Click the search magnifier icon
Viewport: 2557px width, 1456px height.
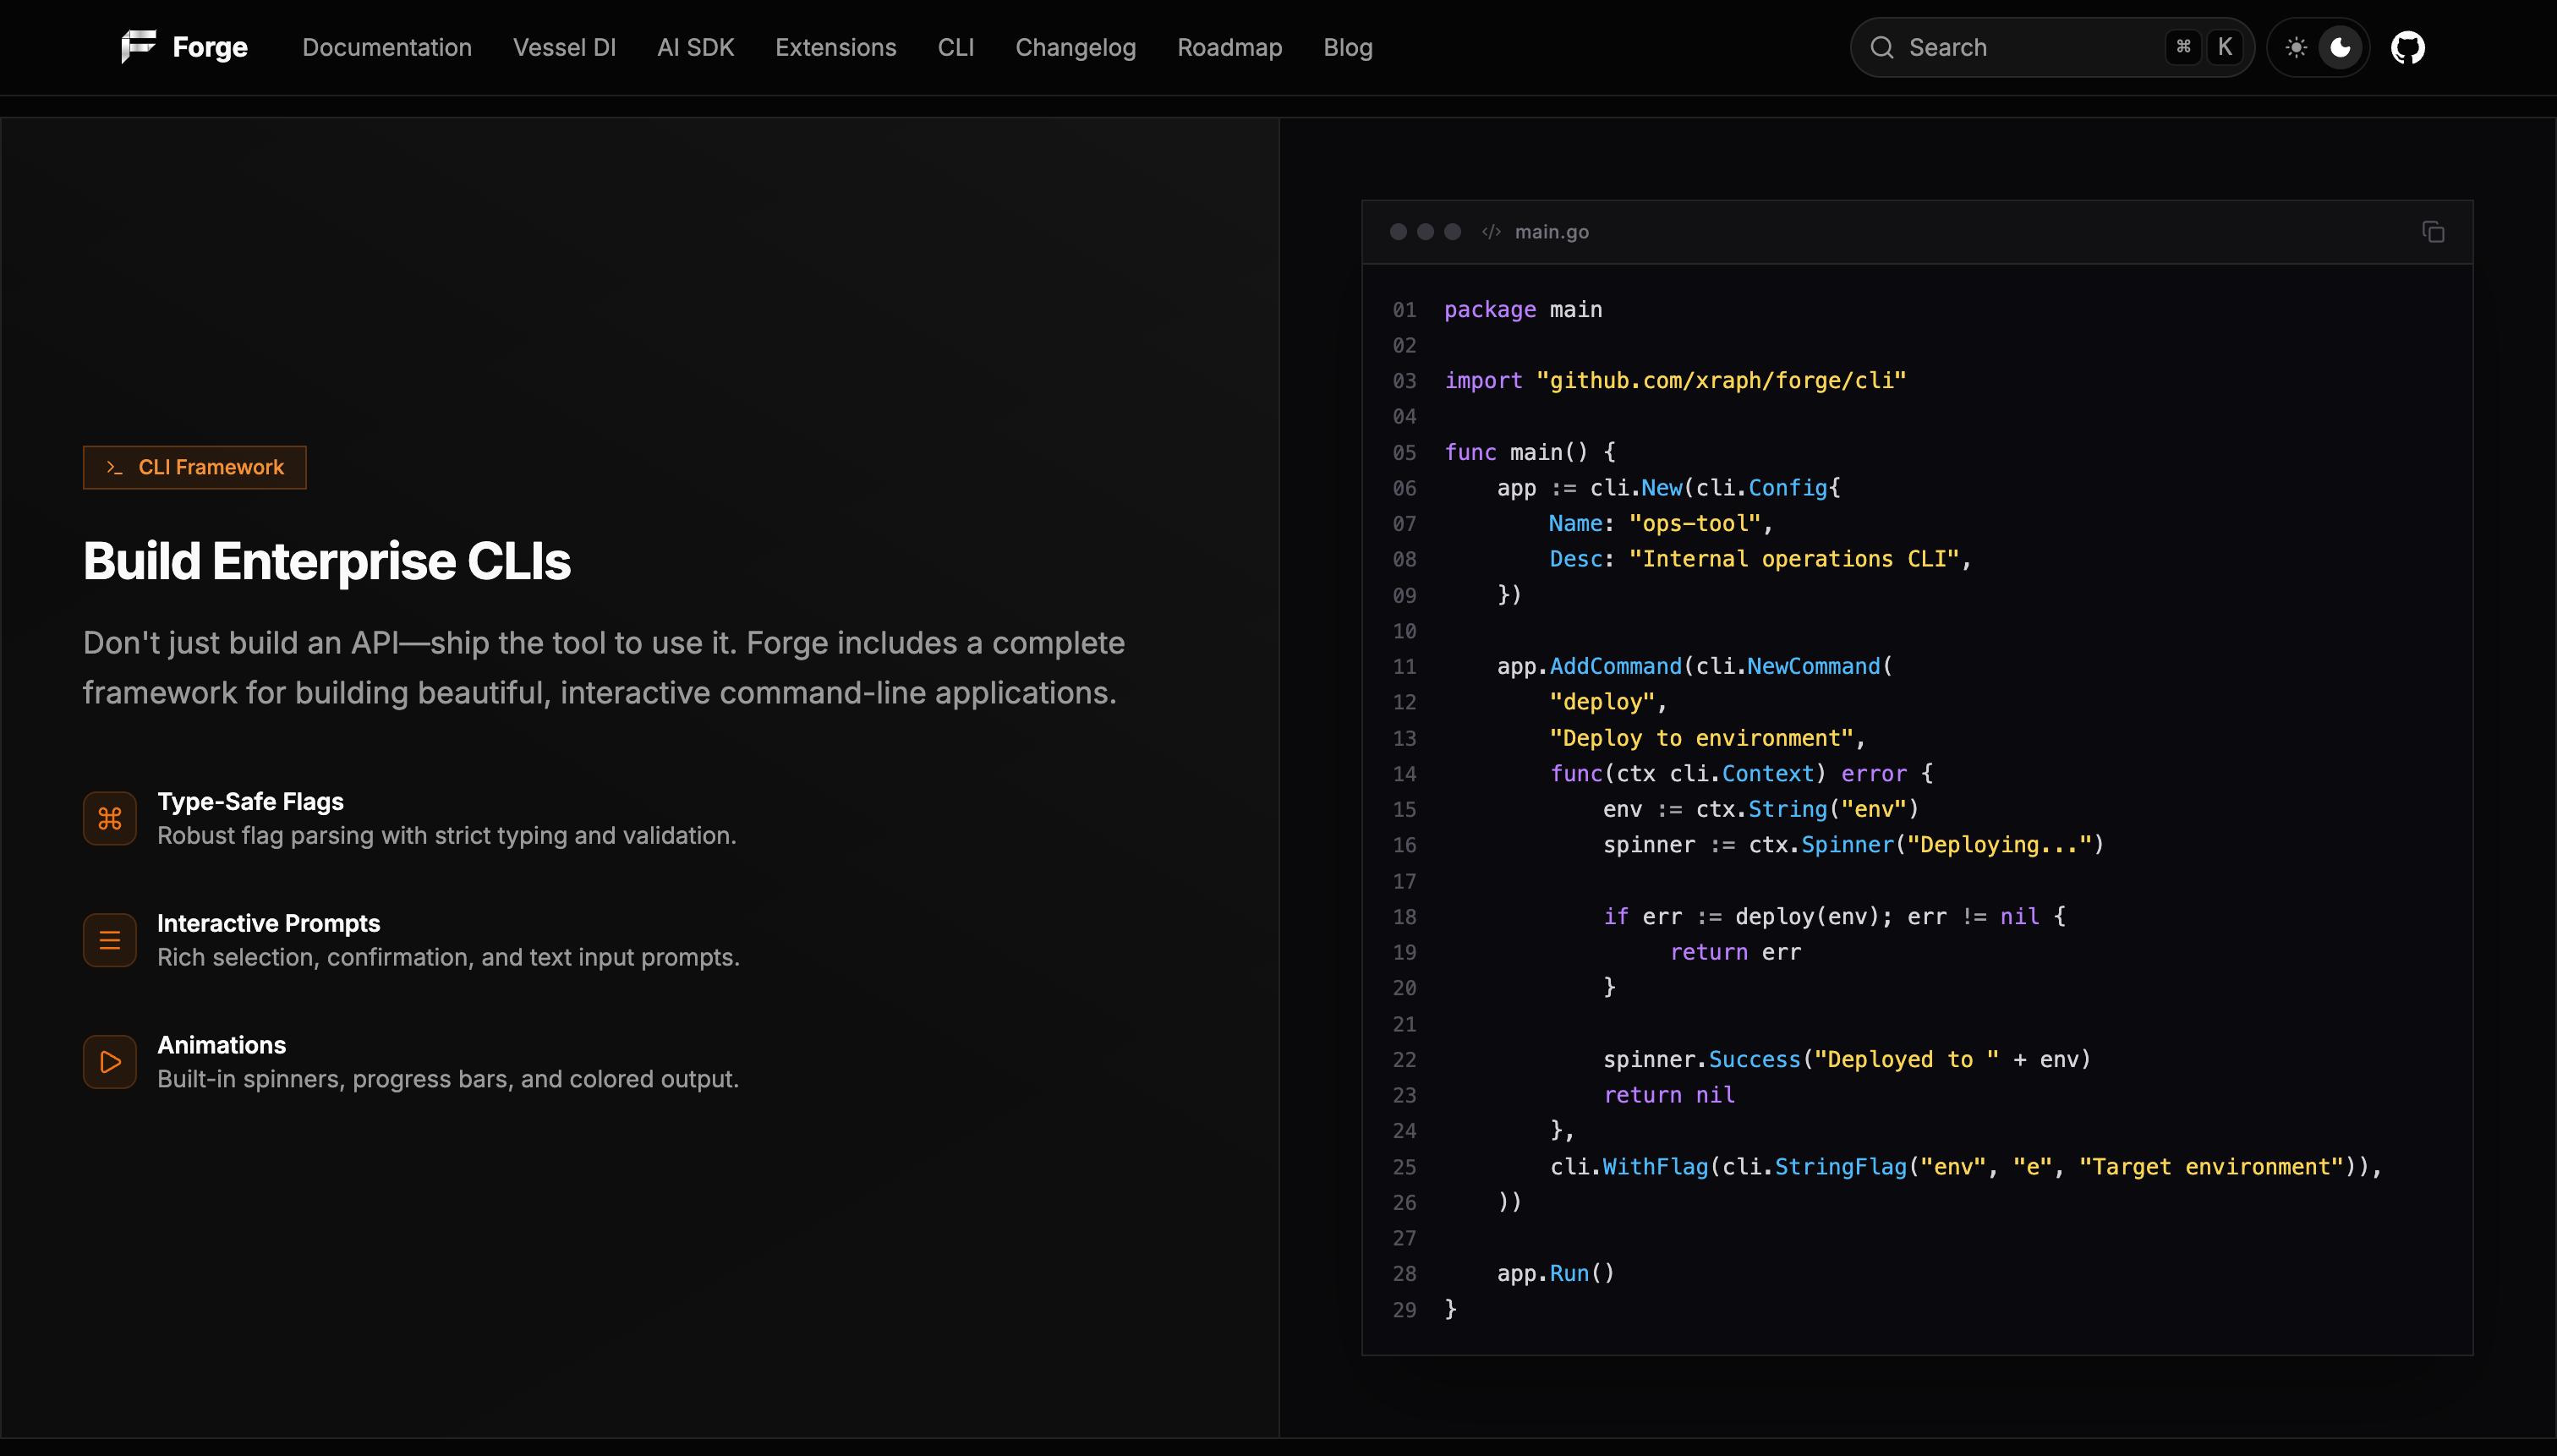pyautogui.click(x=1883, y=47)
